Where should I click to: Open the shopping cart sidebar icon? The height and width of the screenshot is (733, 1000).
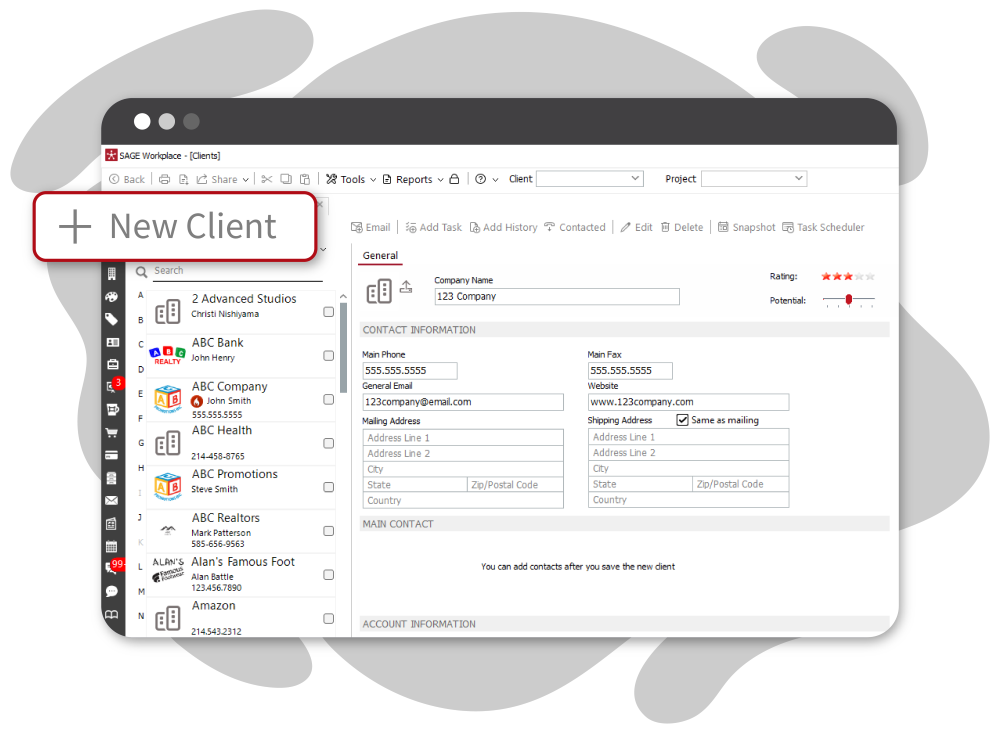(x=112, y=433)
